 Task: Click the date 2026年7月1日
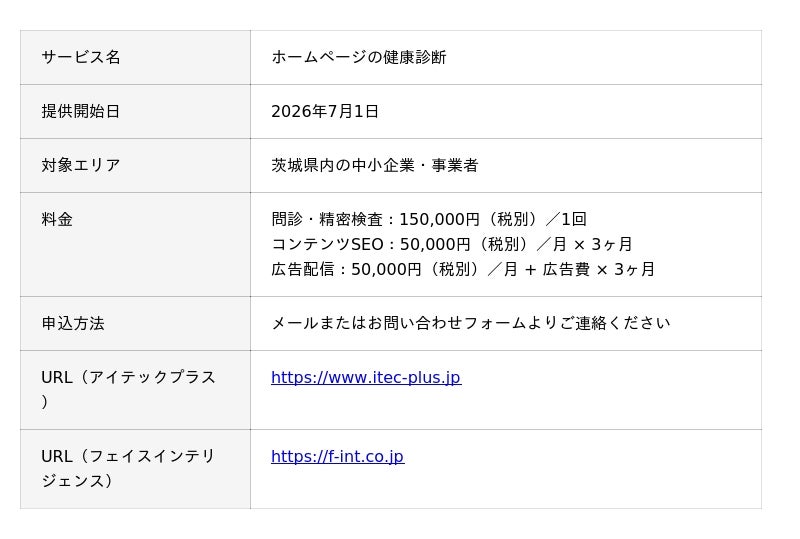(324, 111)
